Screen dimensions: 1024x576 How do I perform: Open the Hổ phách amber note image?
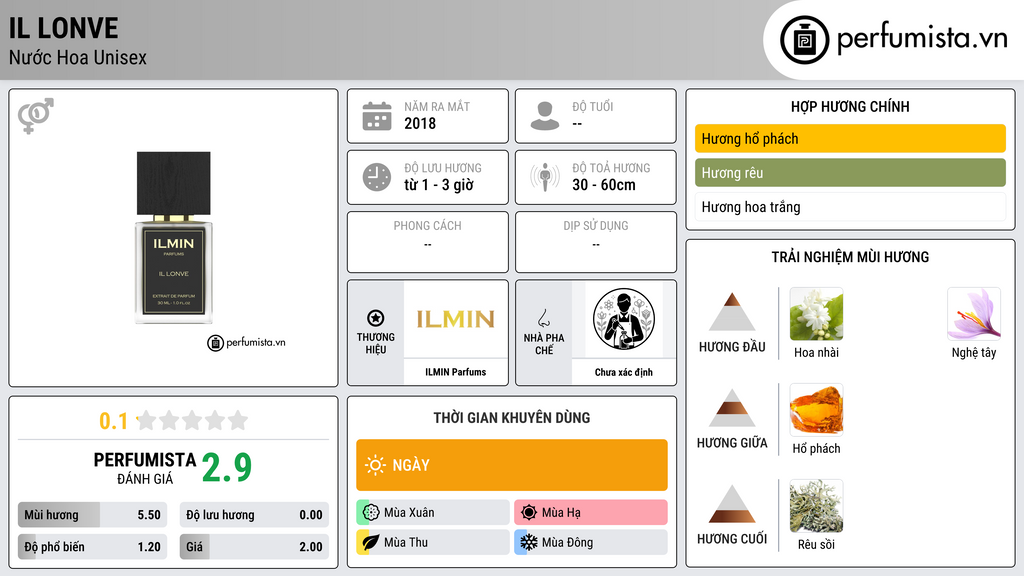click(x=816, y=410)
